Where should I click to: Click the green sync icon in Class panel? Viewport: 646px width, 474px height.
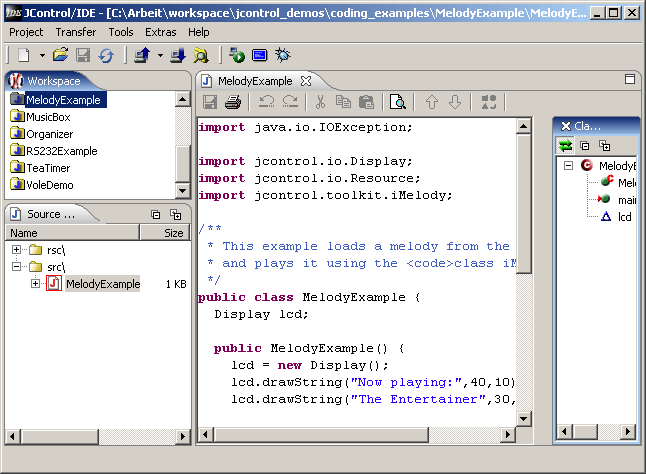coord(565,146)
